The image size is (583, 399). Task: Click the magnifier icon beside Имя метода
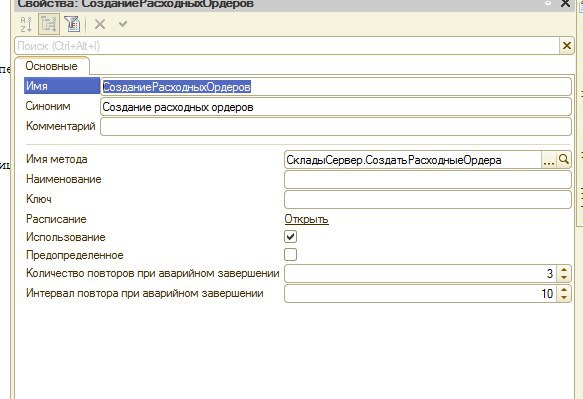click(x=564, y=160)
